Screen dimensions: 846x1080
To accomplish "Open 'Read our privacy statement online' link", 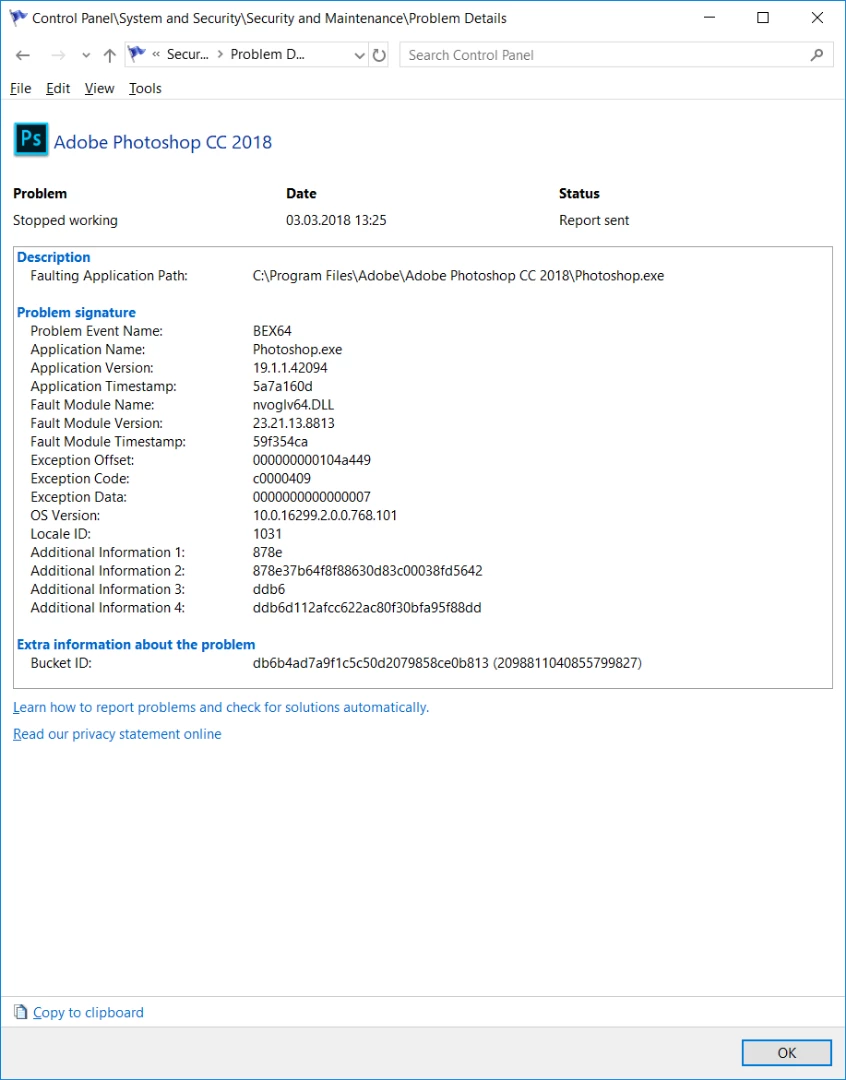I will [117, 734].
